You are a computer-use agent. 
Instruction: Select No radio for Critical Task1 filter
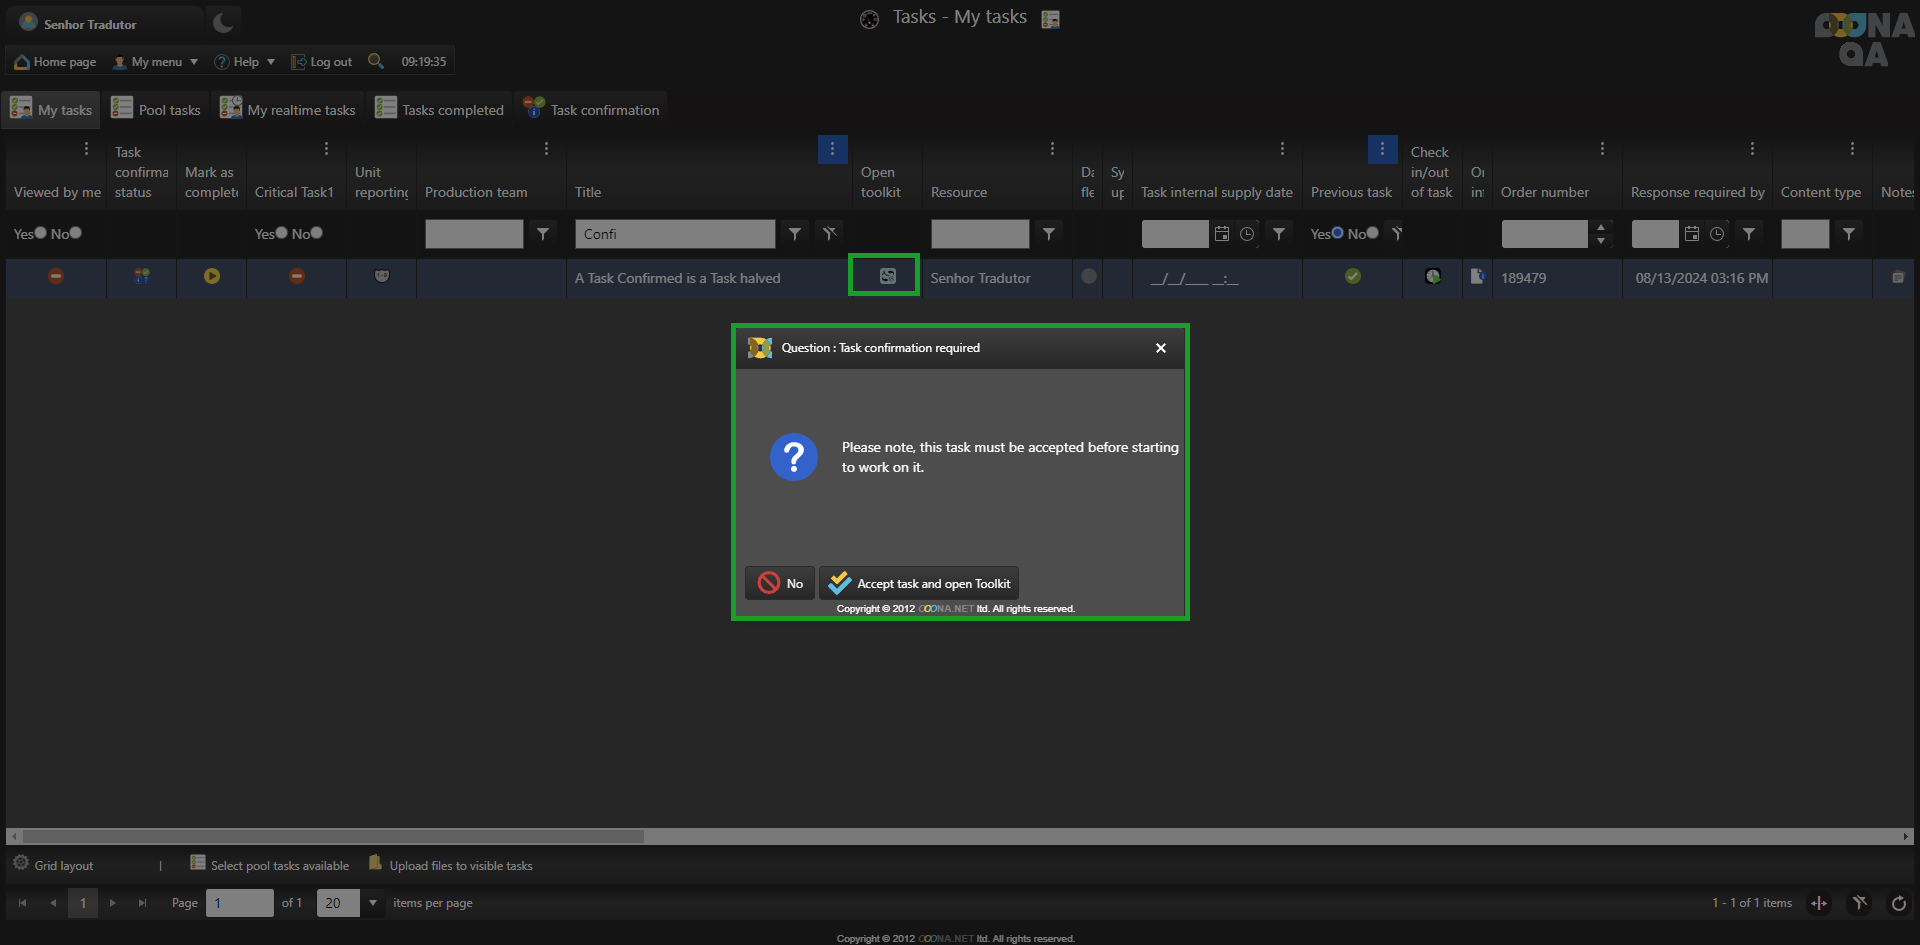[316, 233]
